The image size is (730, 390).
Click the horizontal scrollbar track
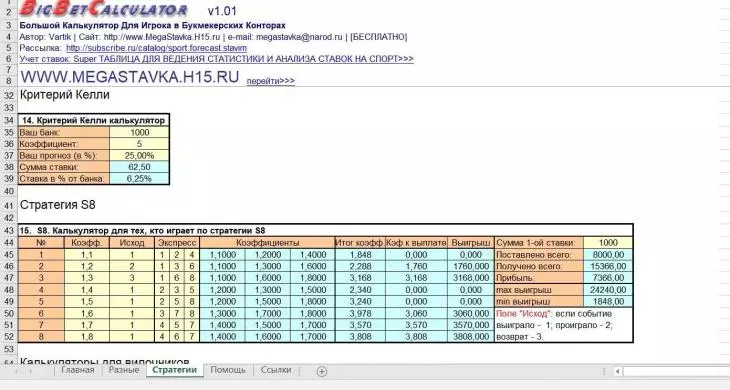(676, 371)
